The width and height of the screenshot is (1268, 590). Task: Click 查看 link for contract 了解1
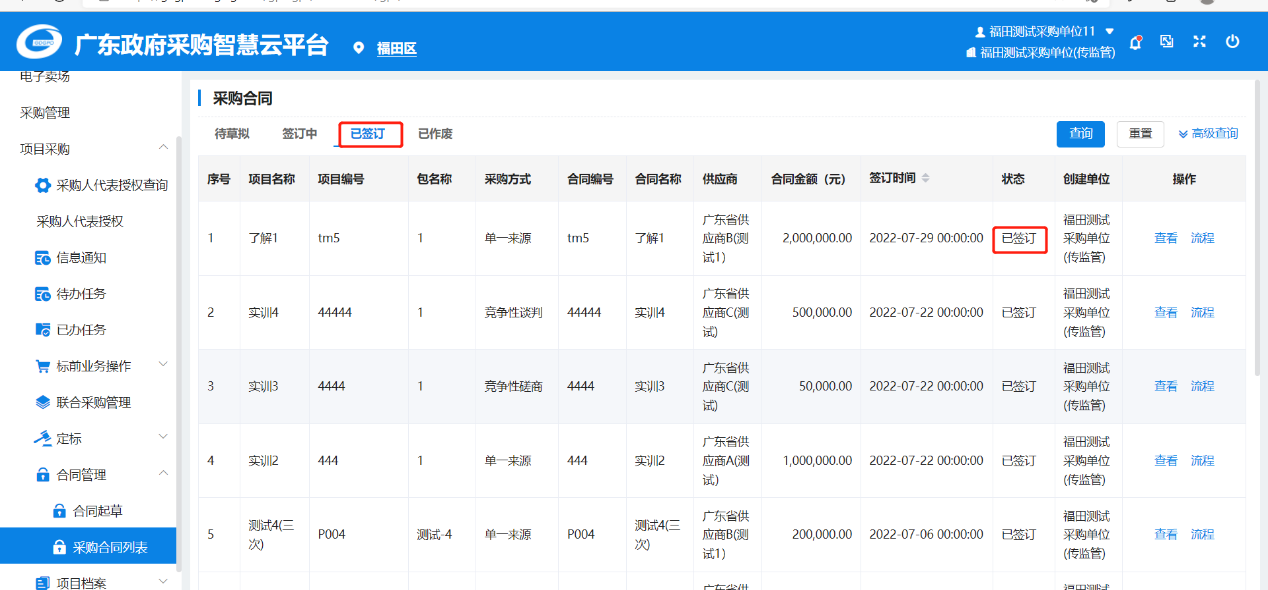coord(1165,239)
